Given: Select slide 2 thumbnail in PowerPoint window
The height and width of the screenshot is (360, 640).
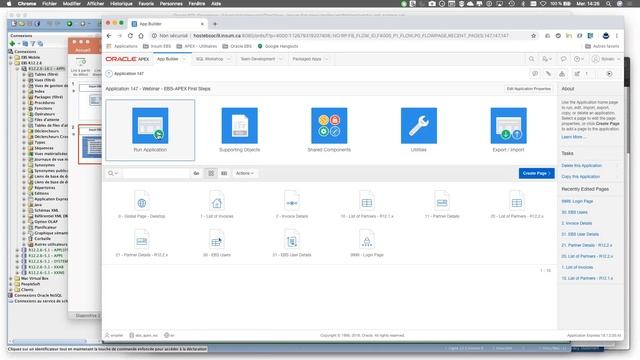Looking at the screenshot, I should (x=90, y=144).
